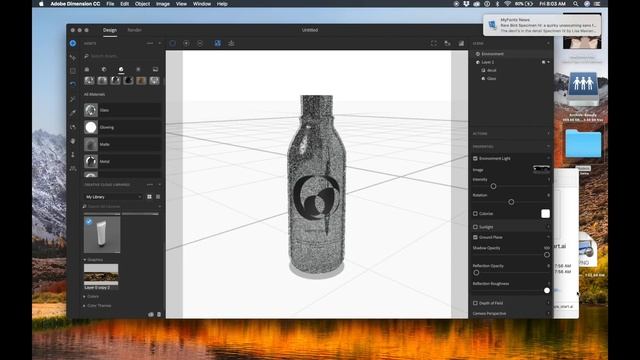Screen dimensions: 640x360
Task: Click the Search Assets field
Action: [122, 56]
